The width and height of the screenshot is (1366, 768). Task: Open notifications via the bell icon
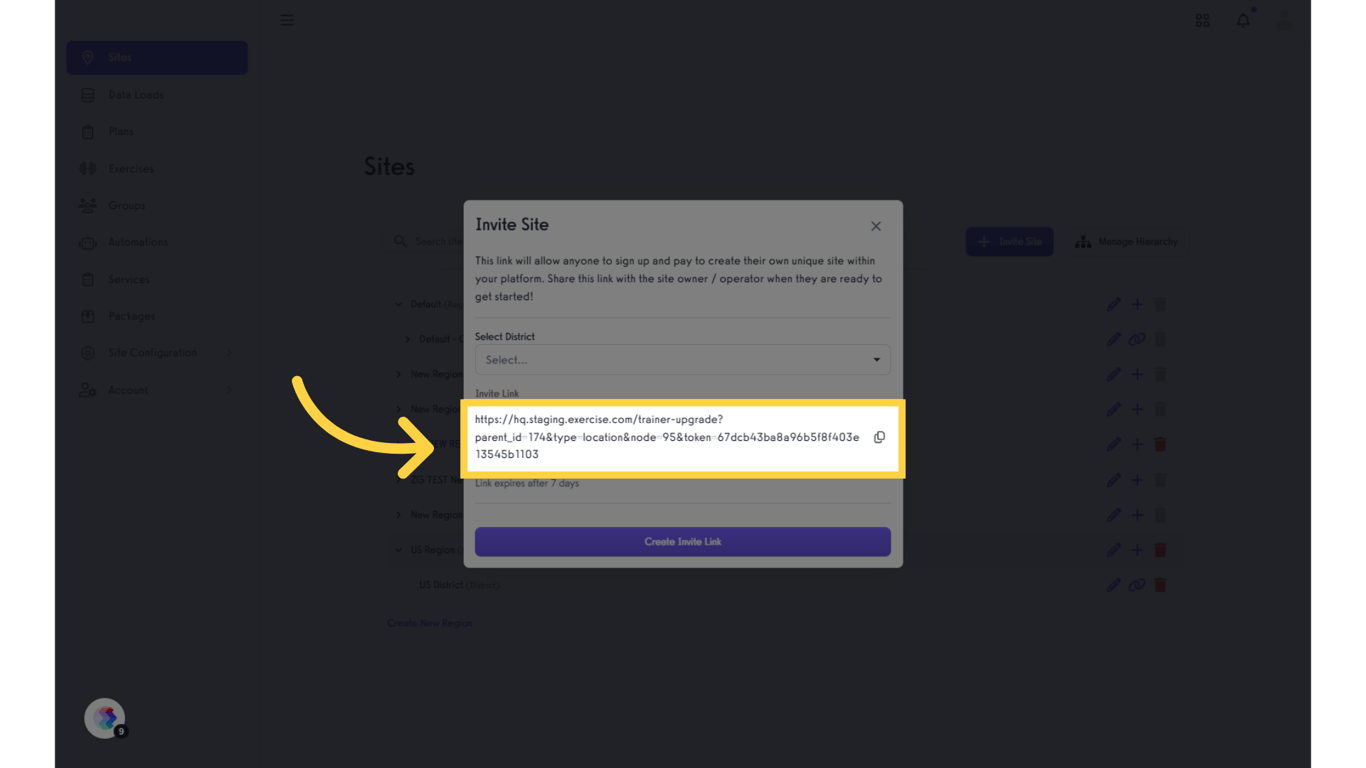1243,20
